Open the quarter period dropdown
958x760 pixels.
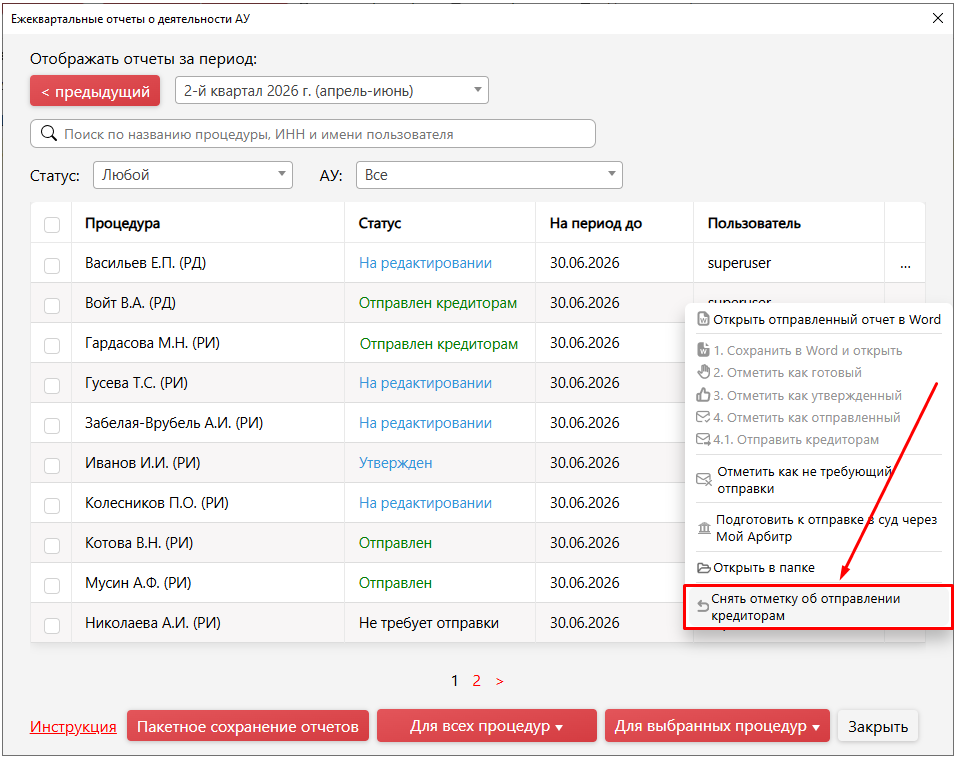[x=332, y=90]
